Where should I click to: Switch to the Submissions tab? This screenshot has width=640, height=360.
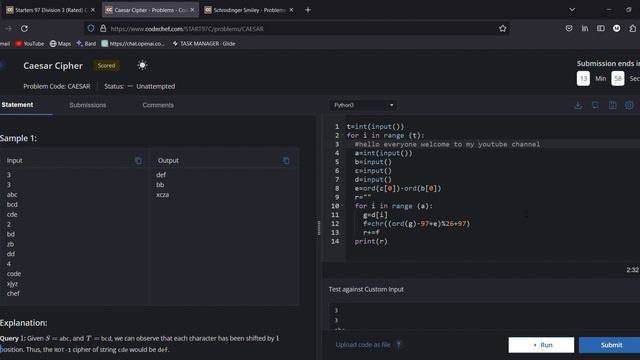(87, 105)
